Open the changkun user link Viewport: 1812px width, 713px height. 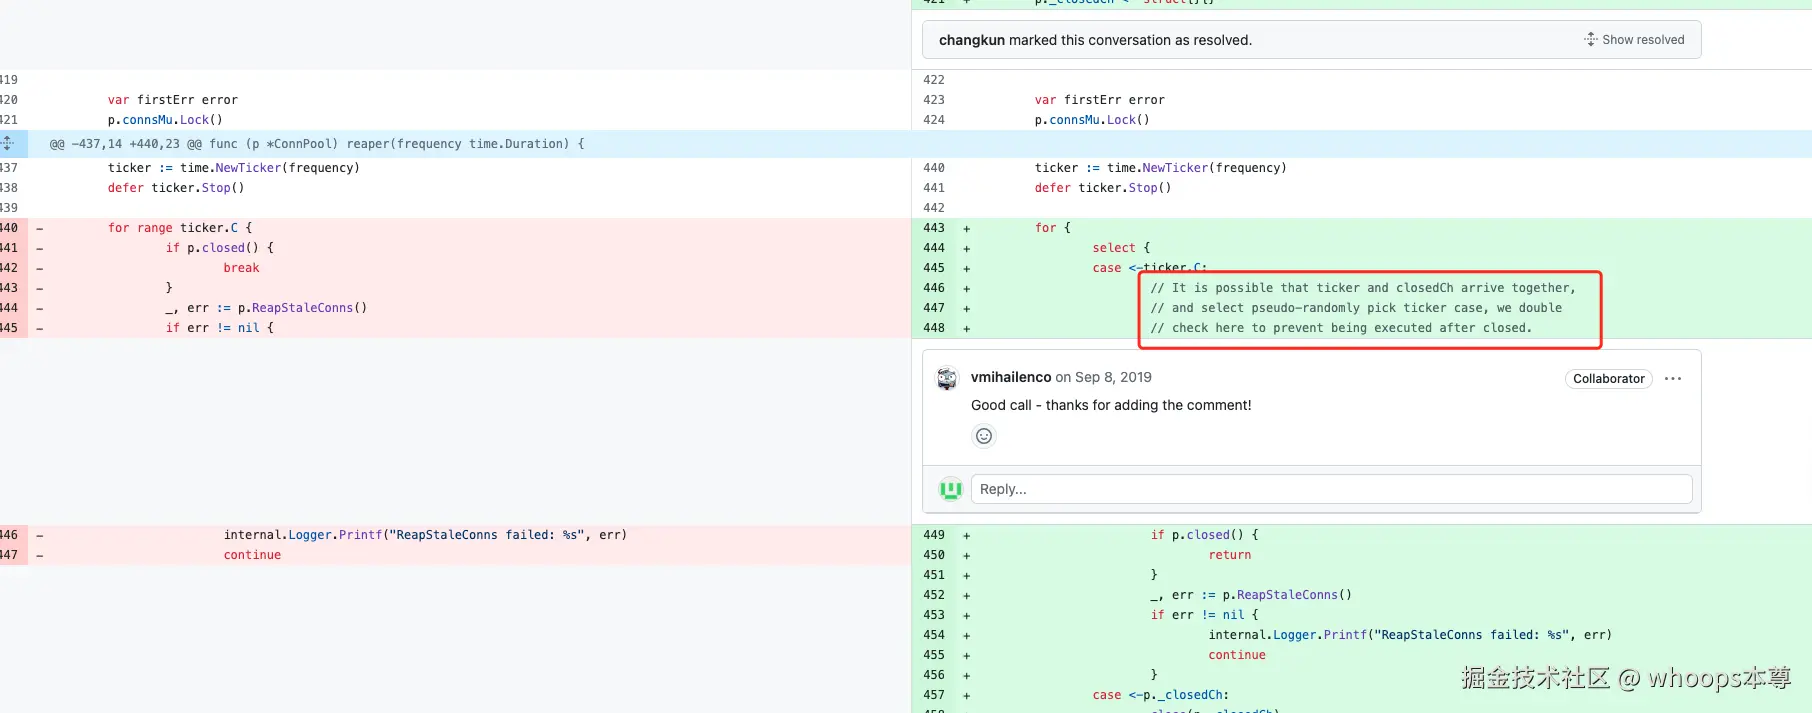pos(971,40)
